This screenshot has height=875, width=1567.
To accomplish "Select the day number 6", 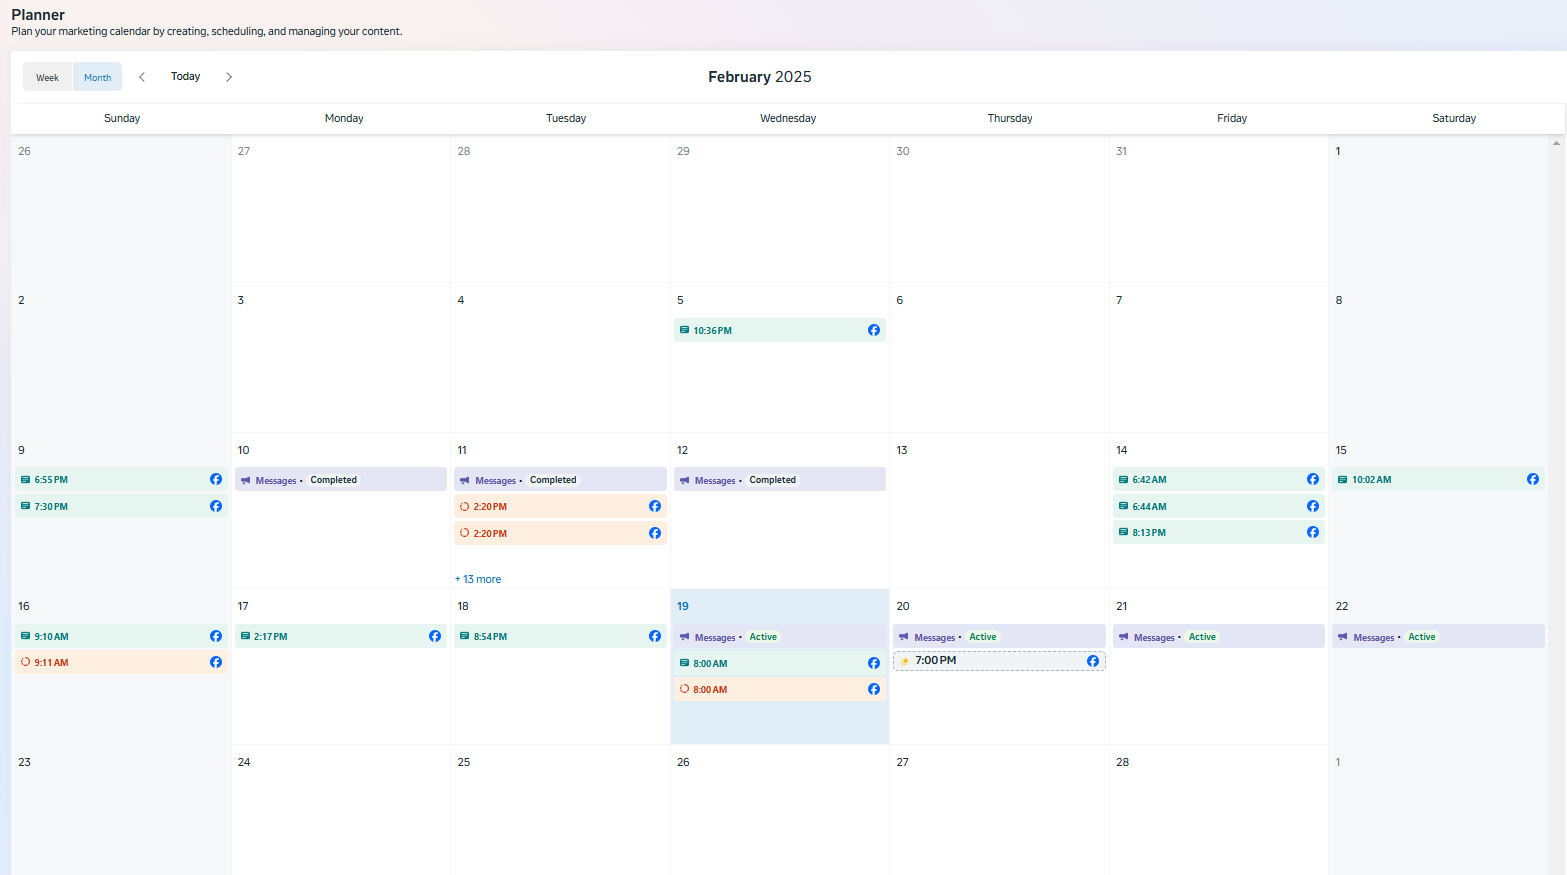I will [x=900, y=300].
